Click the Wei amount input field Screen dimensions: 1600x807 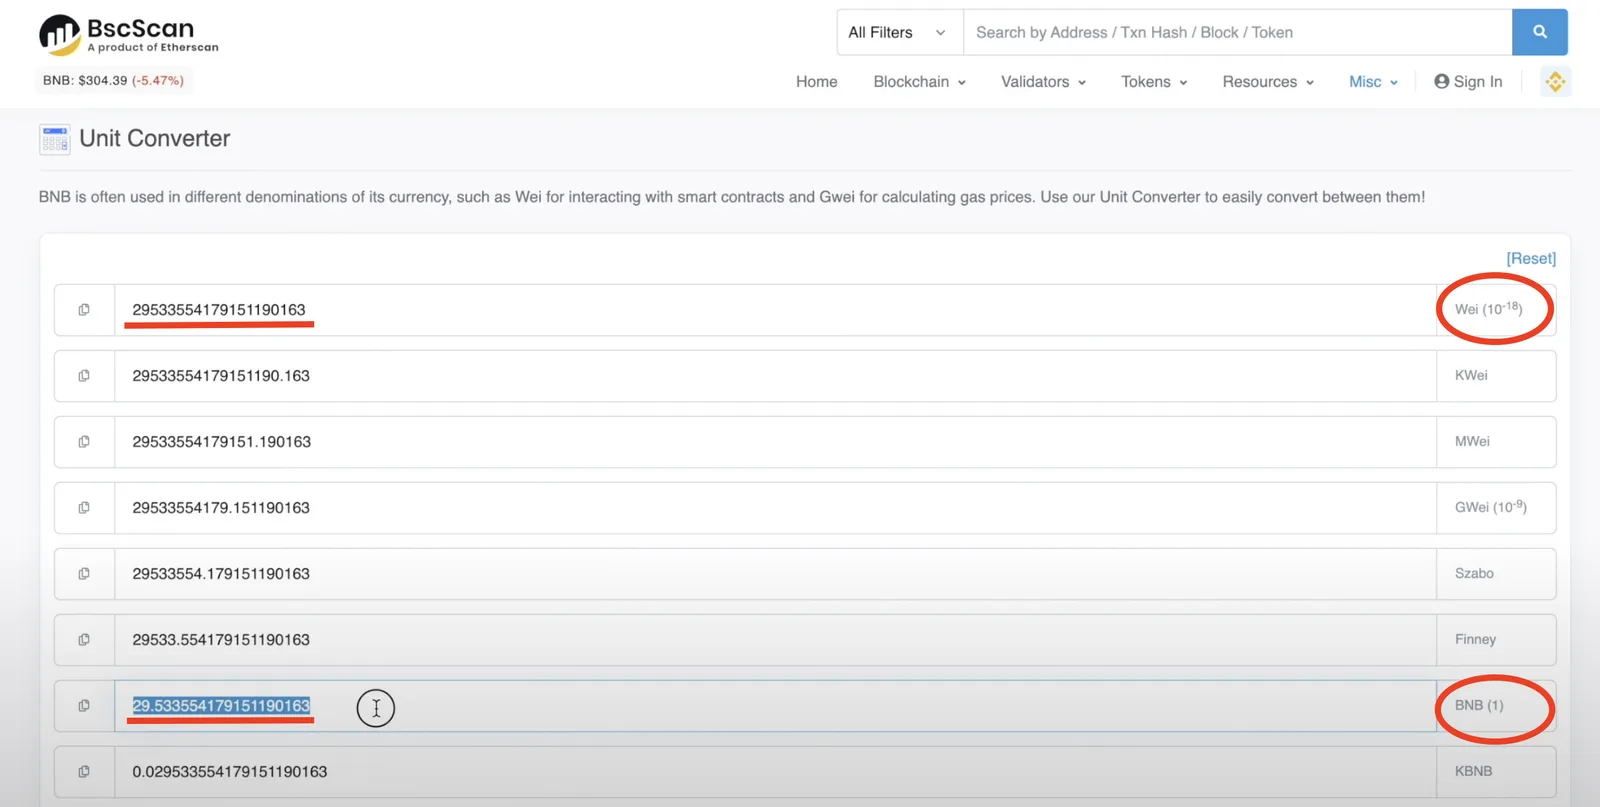tap(775, 310)
